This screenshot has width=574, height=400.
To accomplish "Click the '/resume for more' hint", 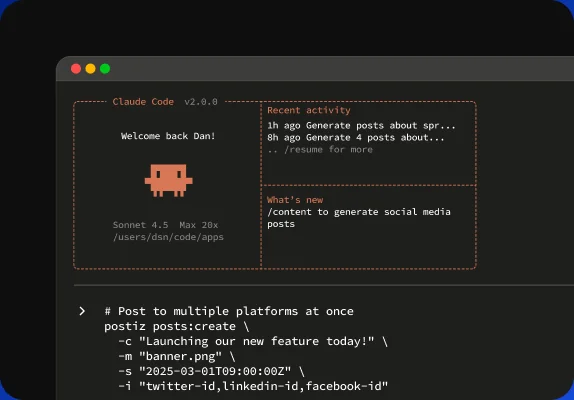I will [328, 149].
